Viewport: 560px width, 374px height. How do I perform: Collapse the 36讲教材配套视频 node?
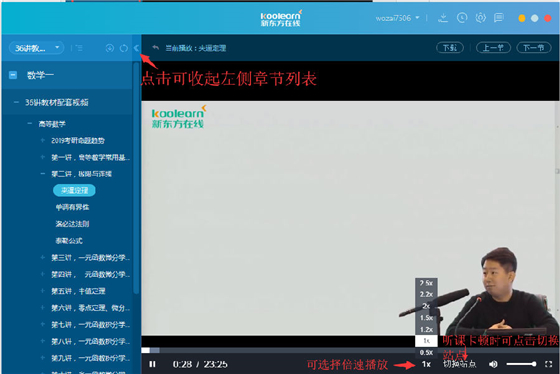[16, 103]
